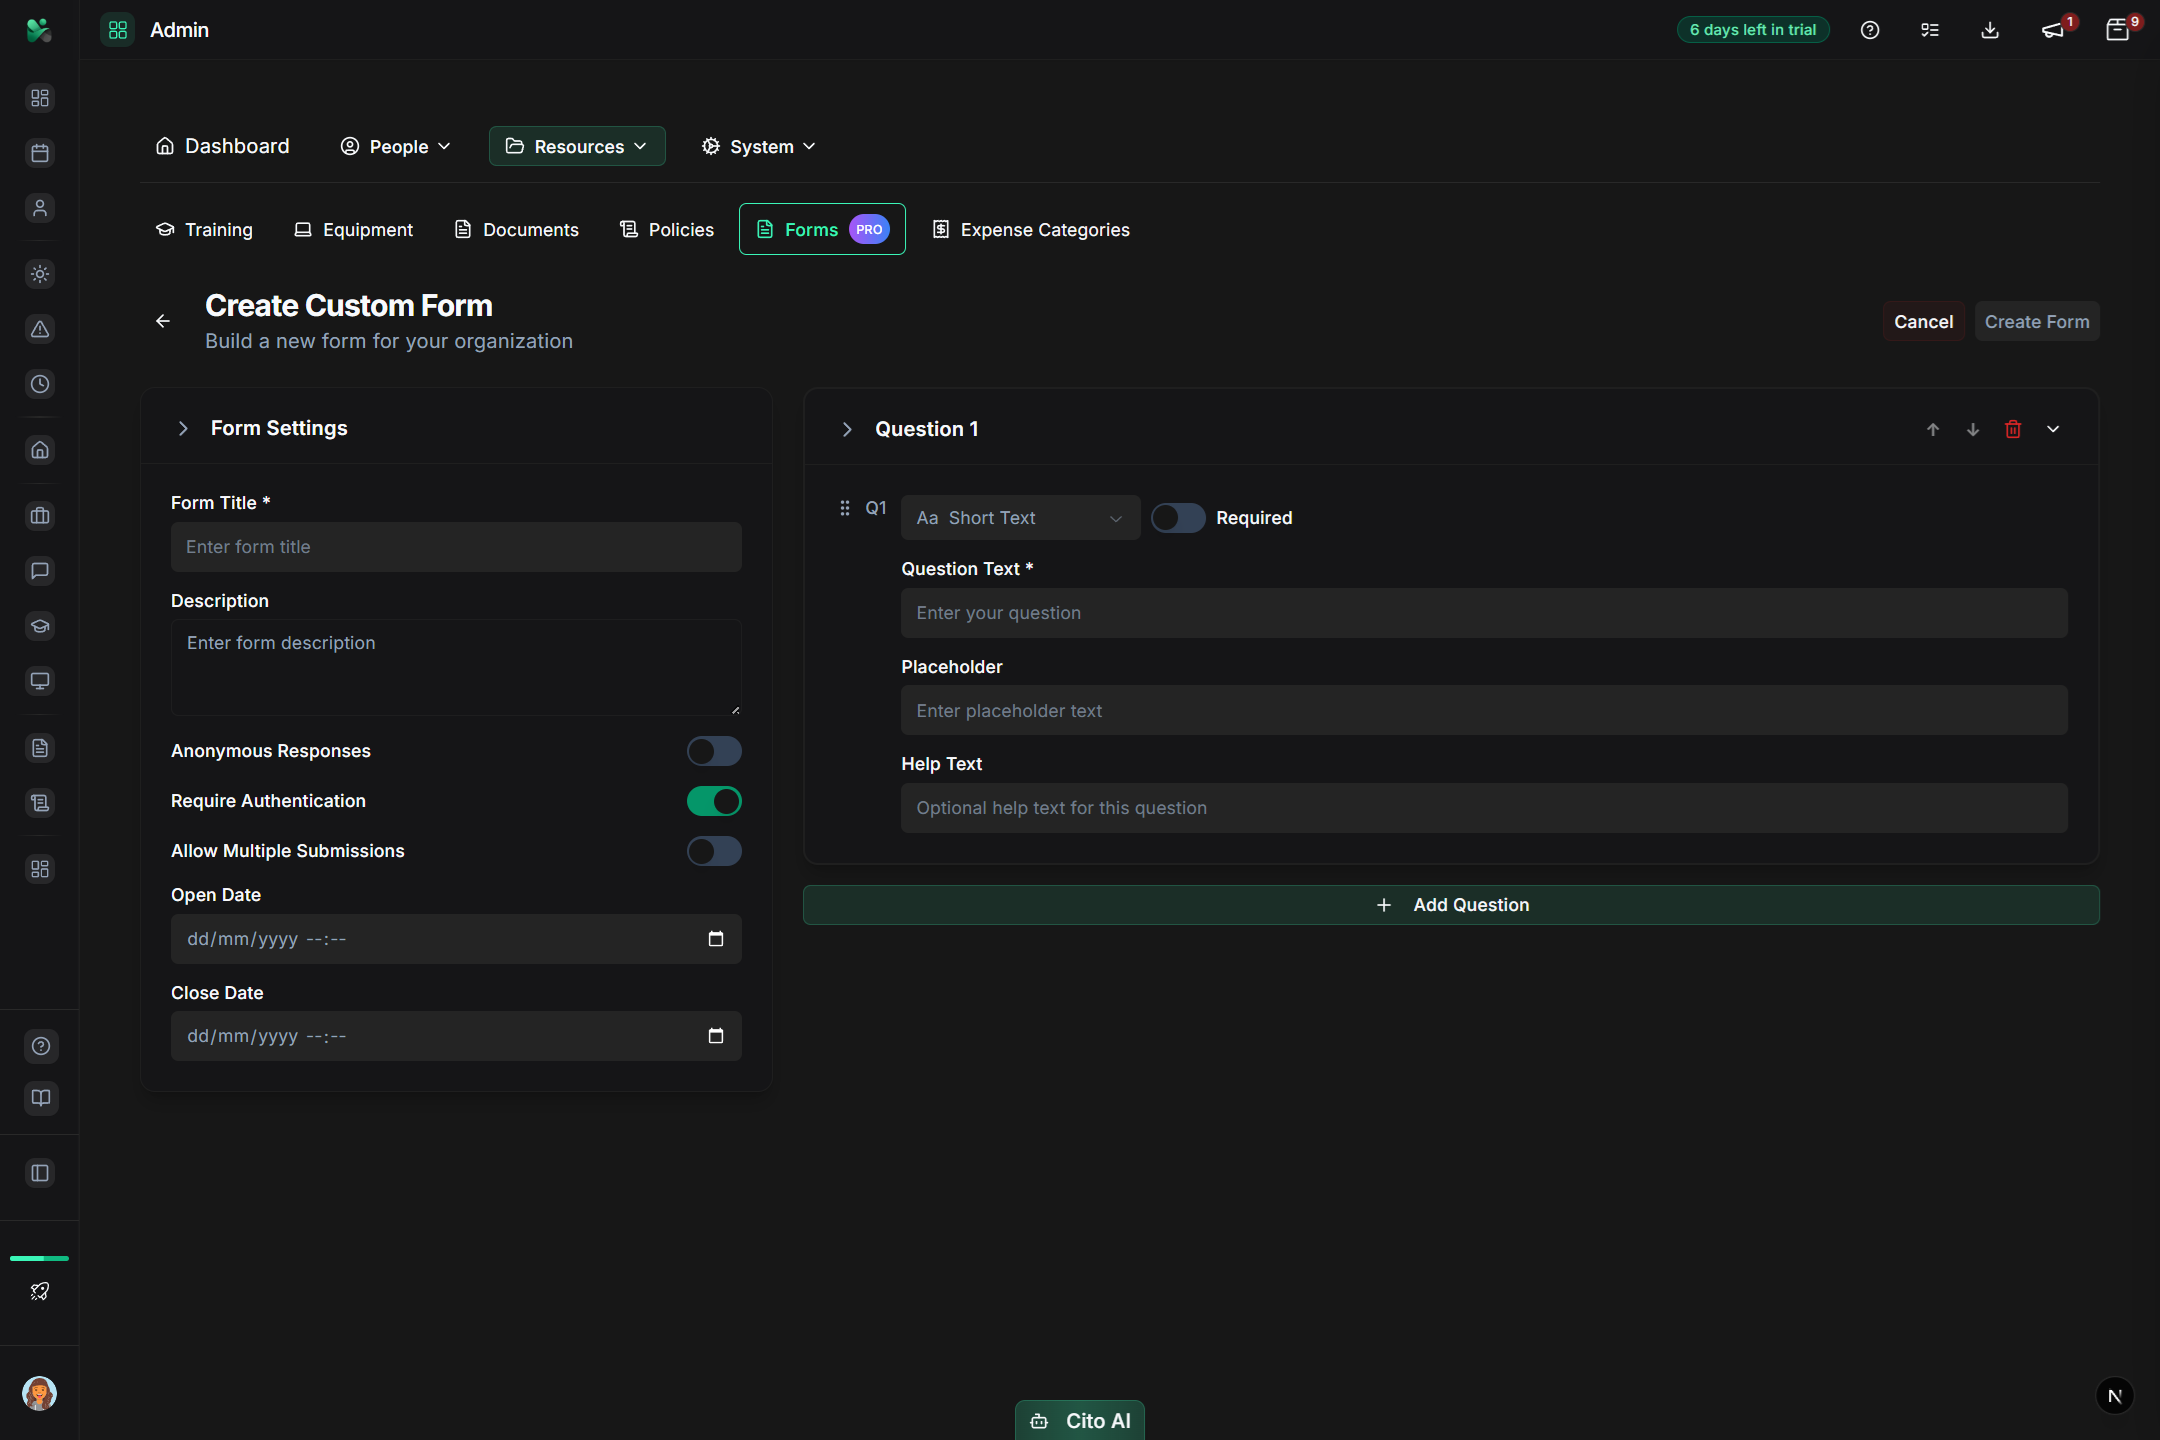2160x1440 pixels.
Task: Click the Create Form button
Action: click(x=2036, y=321)
